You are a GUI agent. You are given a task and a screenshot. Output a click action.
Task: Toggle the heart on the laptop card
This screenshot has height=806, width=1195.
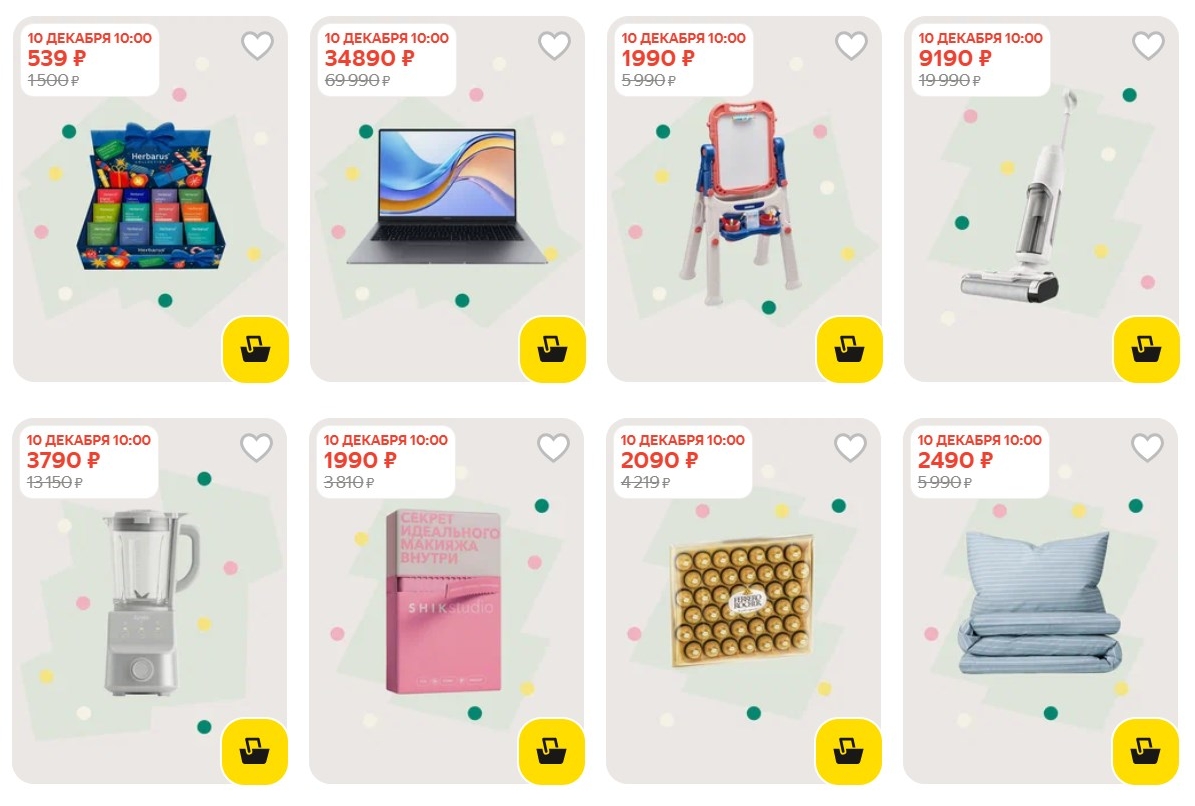pyautogui.click(x=554, y=46)
